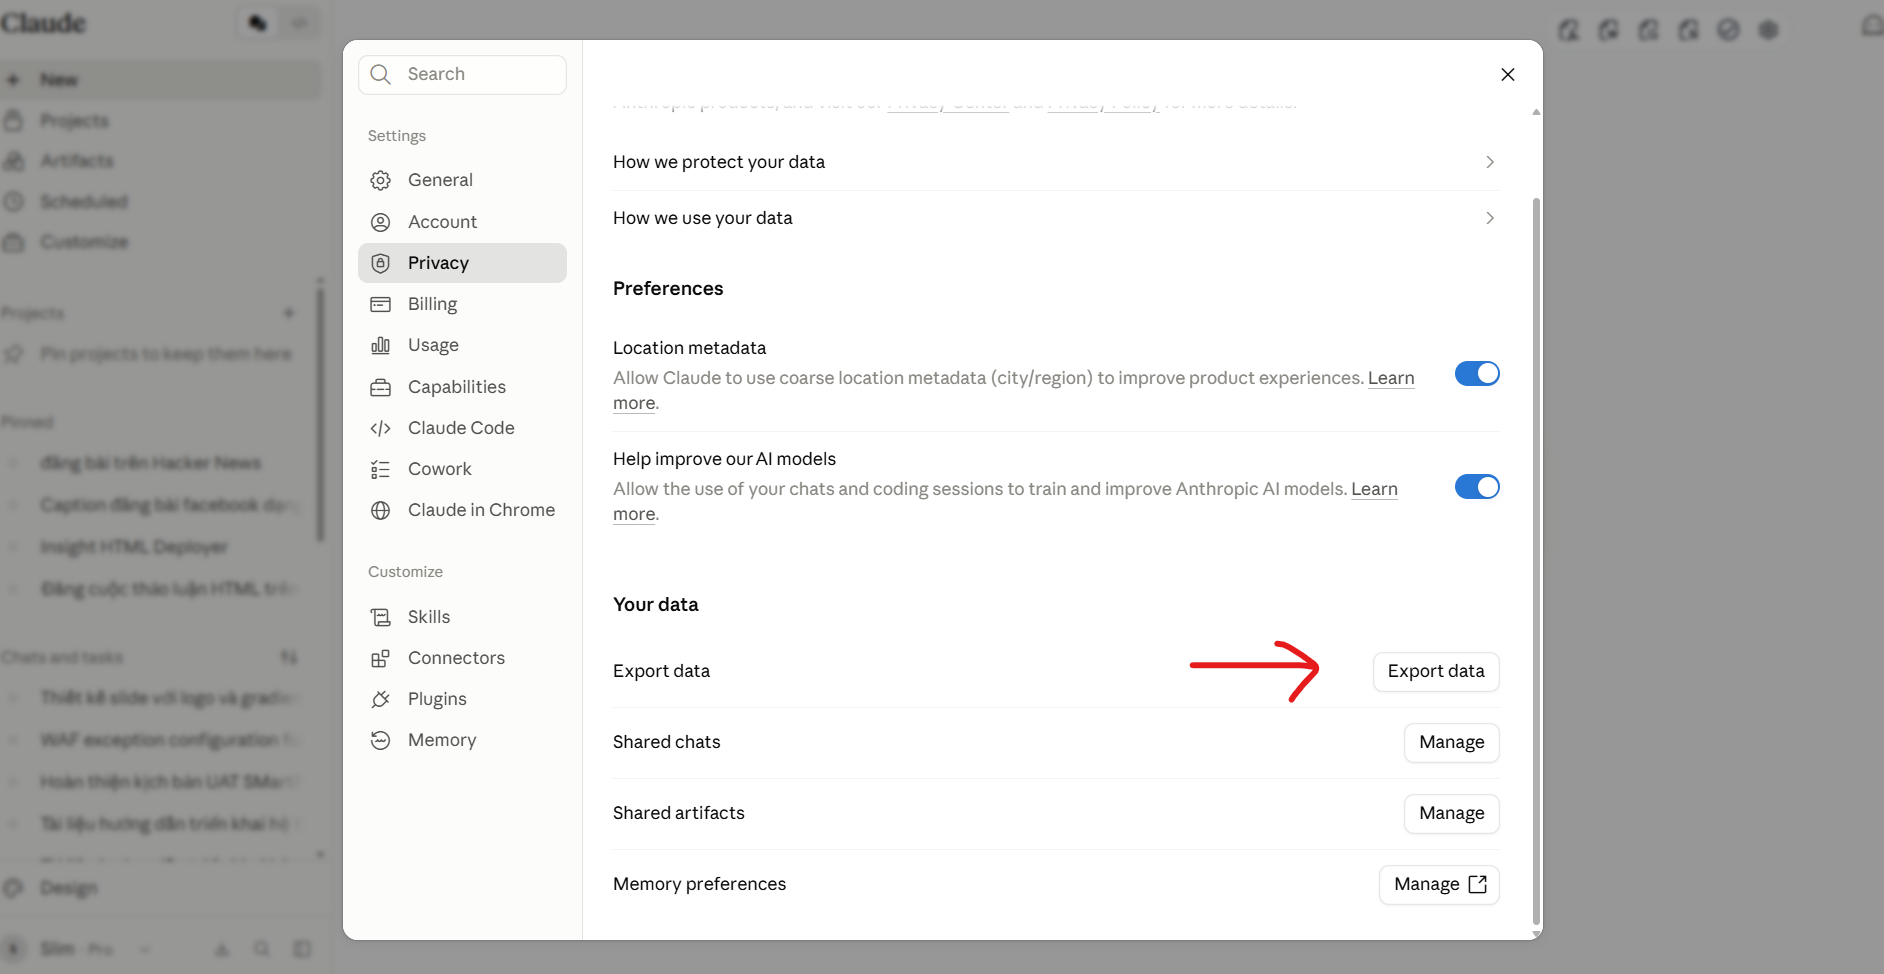This screenshot has height=974, width=1884.
Task: Open Usage via bar chart icon
Action: 380,345
